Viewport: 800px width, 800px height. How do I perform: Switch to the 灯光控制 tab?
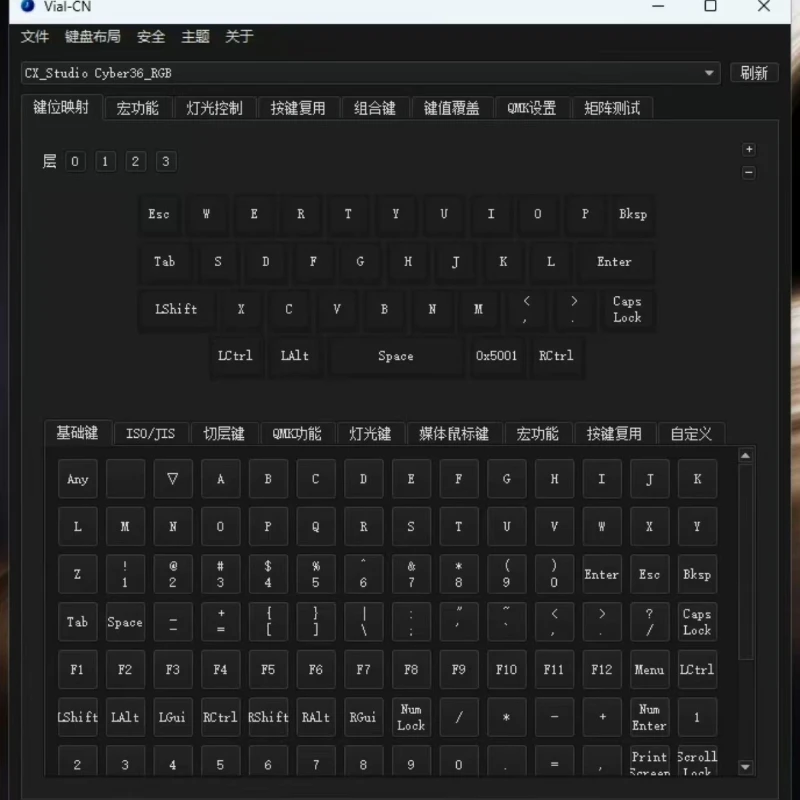coord(214,108)
